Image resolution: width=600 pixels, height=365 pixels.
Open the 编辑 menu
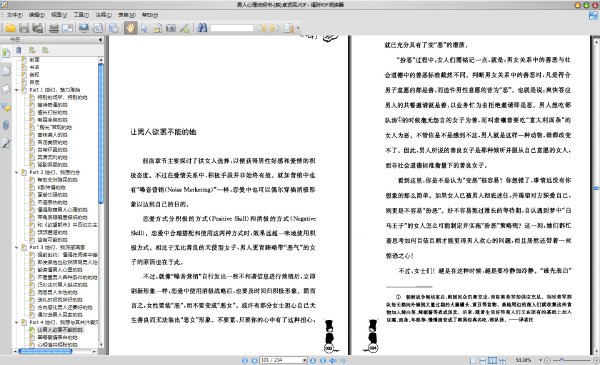coord(37,15)
